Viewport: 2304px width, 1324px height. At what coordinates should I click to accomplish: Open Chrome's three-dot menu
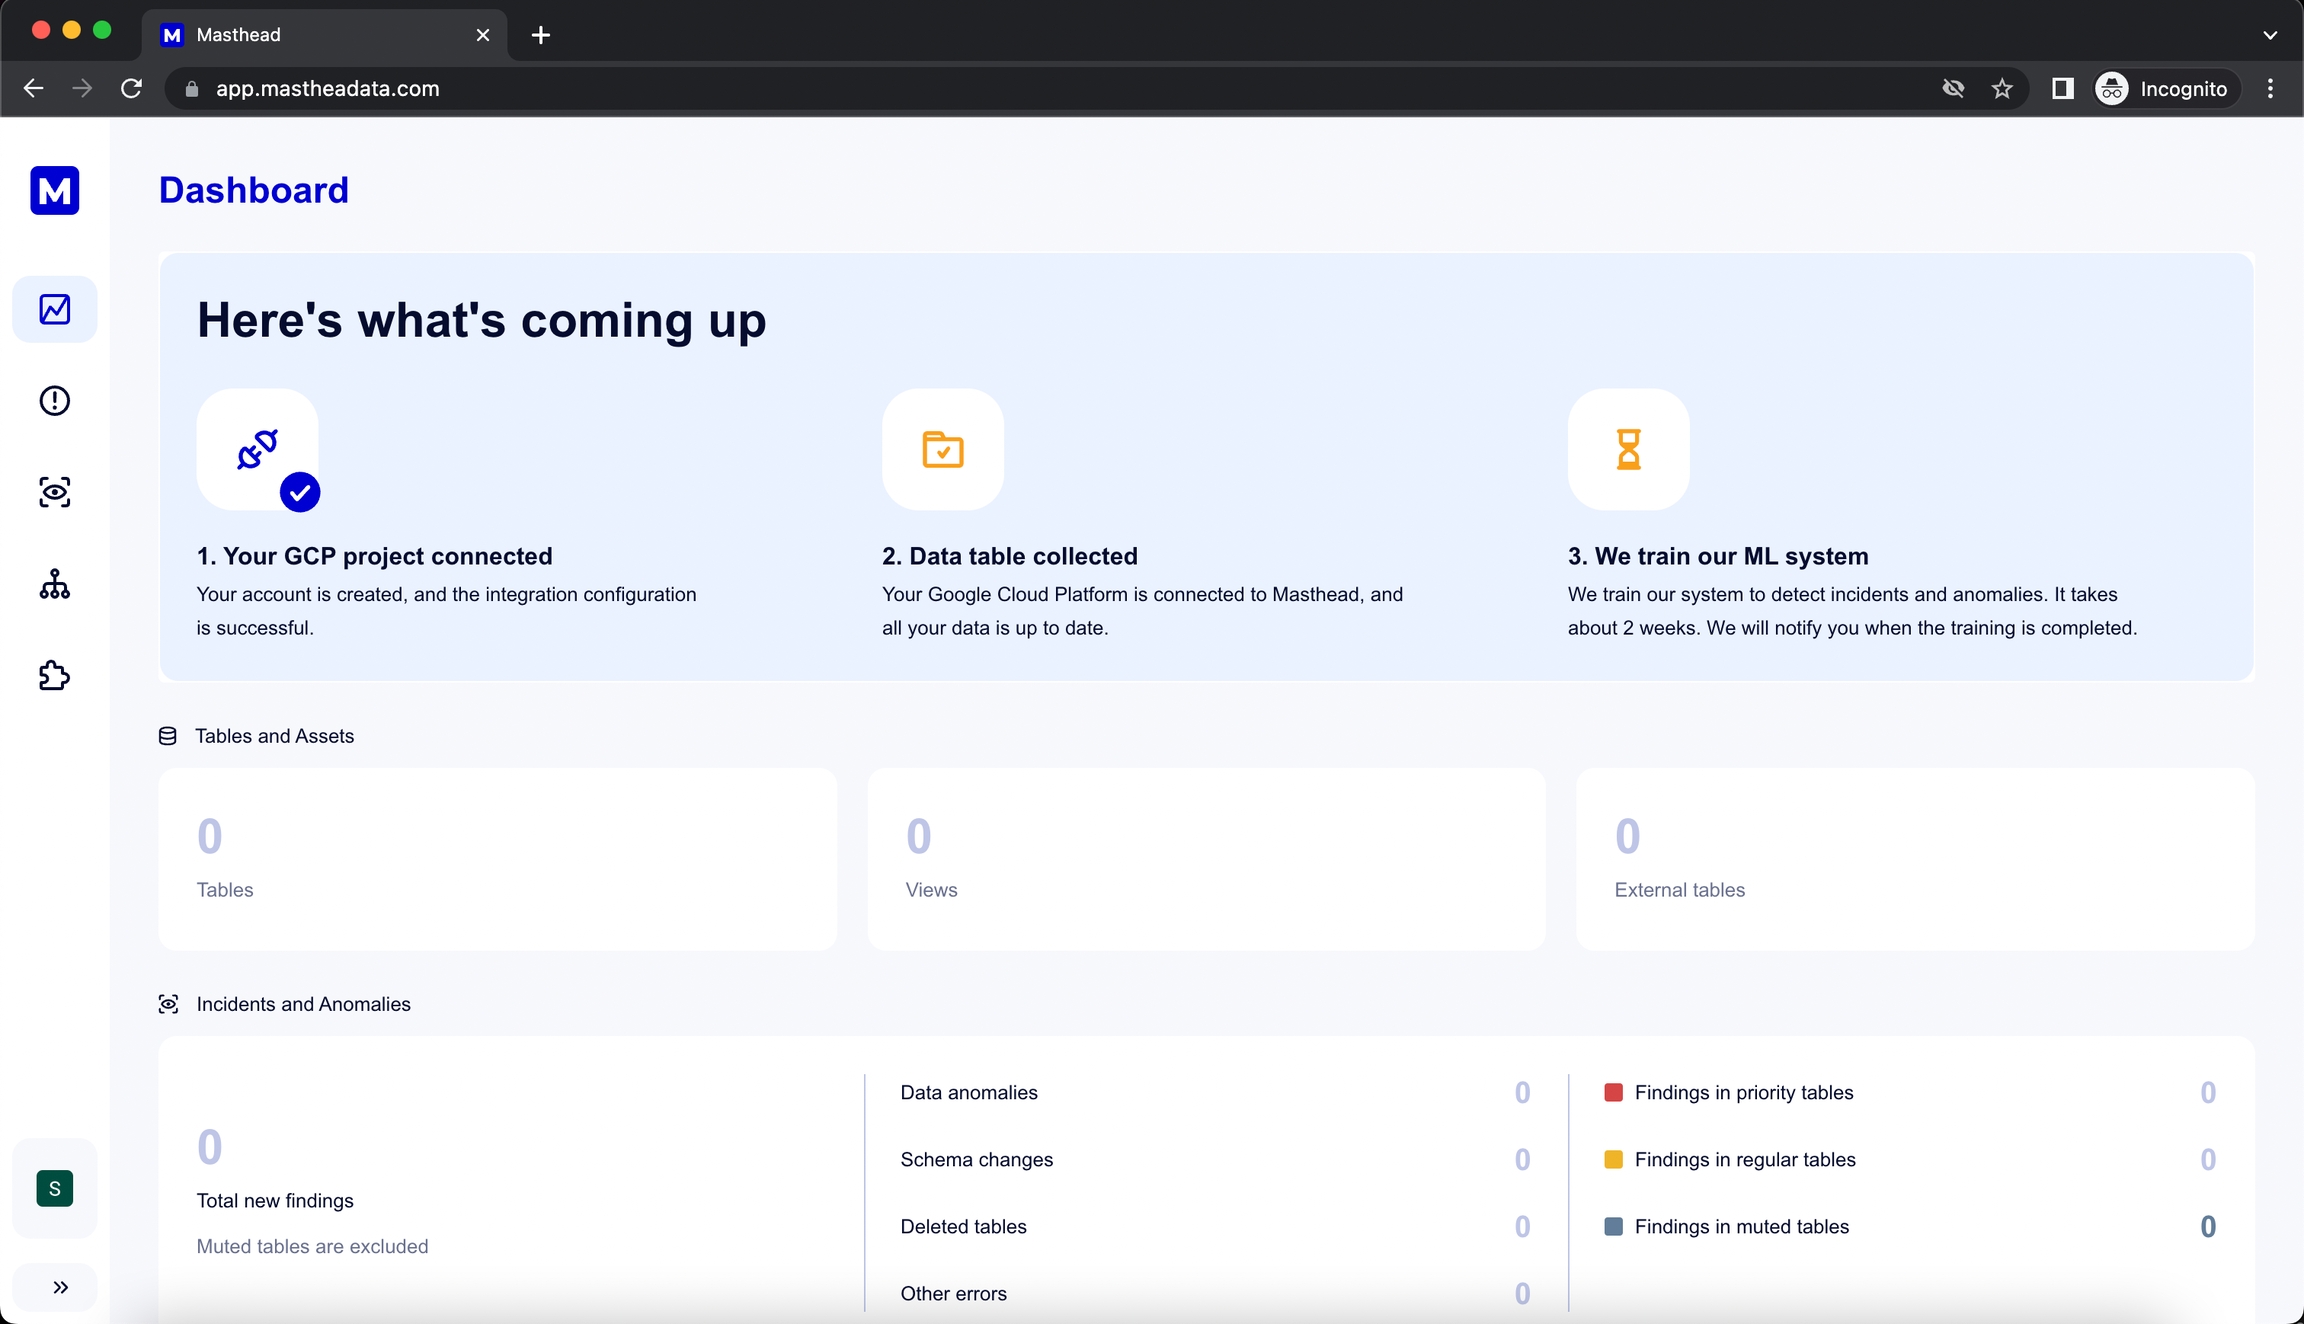(2270, 89)
